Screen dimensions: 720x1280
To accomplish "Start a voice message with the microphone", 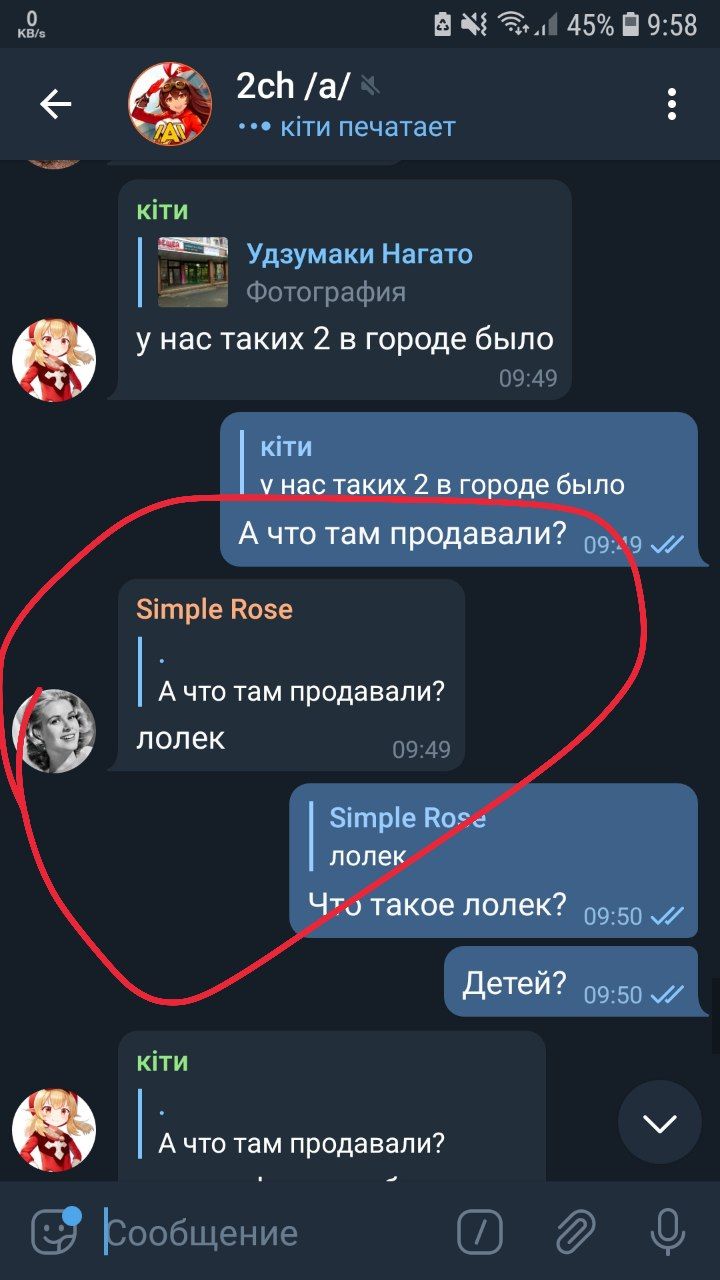I will 667,1232.
